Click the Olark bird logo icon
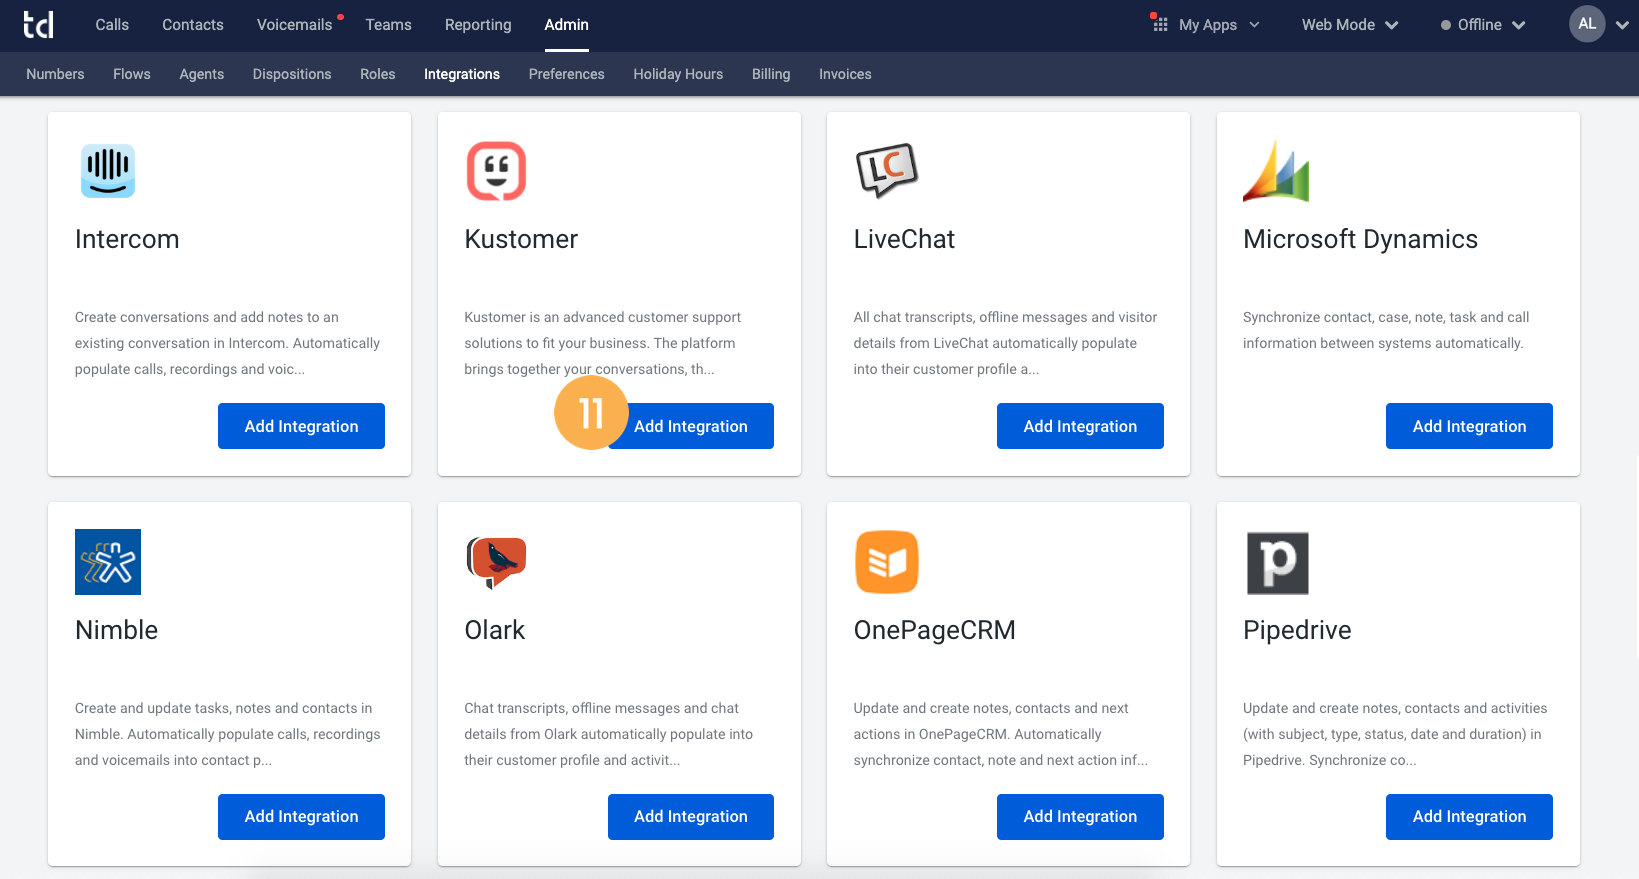Viewport: 1639px width, 879px height. point(496,562)
